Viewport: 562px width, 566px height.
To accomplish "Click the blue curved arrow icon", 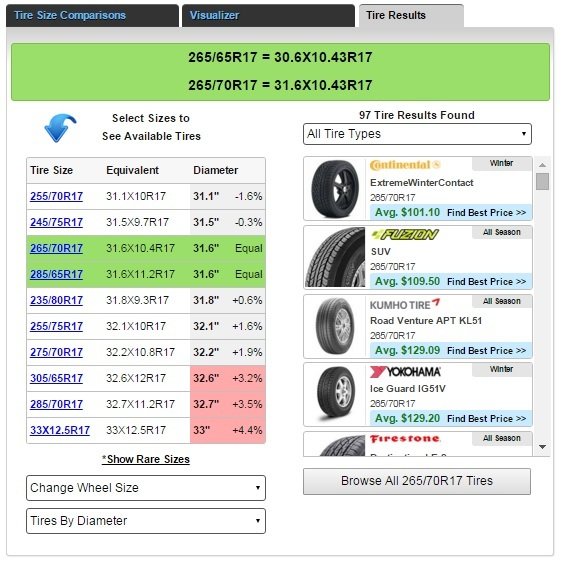I will coord(60,128).
